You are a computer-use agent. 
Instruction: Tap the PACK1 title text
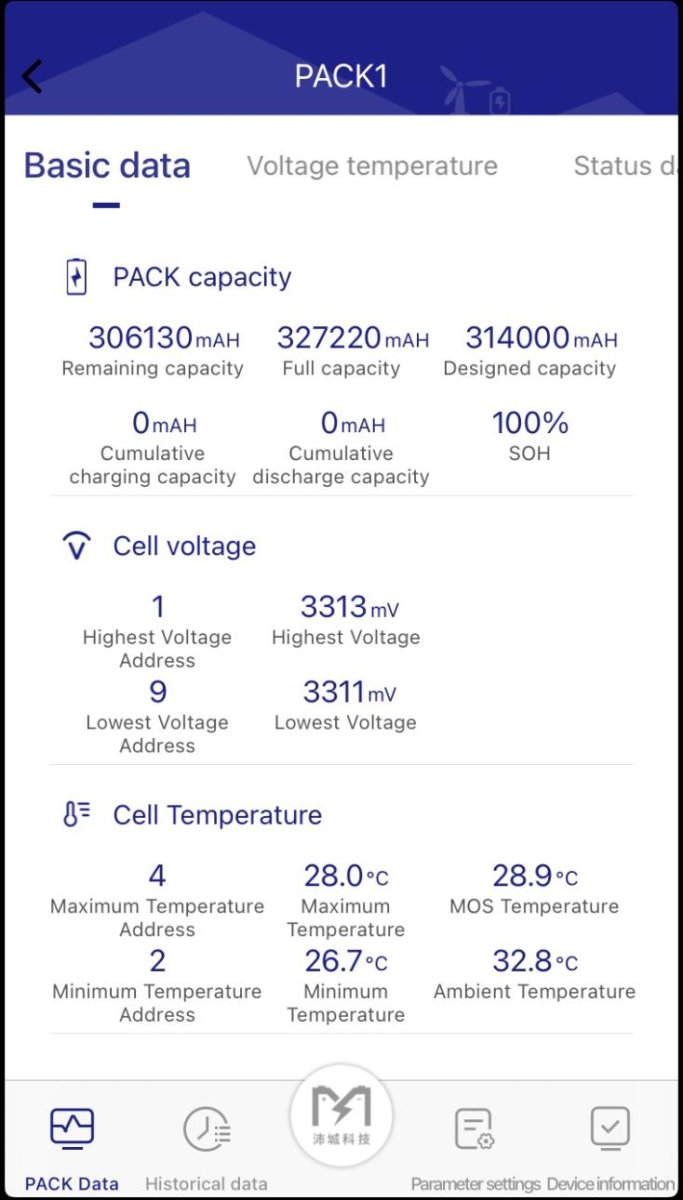(x=341, y=77)
